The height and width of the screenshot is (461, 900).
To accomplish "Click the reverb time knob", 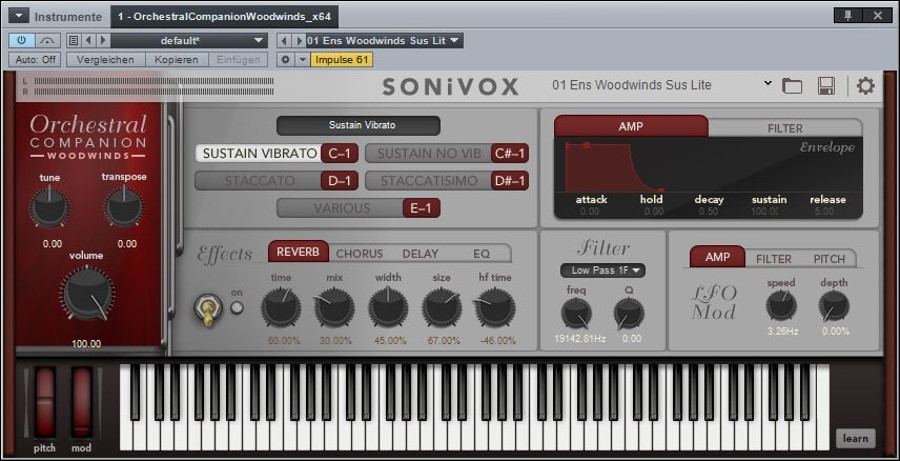I will [x=281, y=307].
